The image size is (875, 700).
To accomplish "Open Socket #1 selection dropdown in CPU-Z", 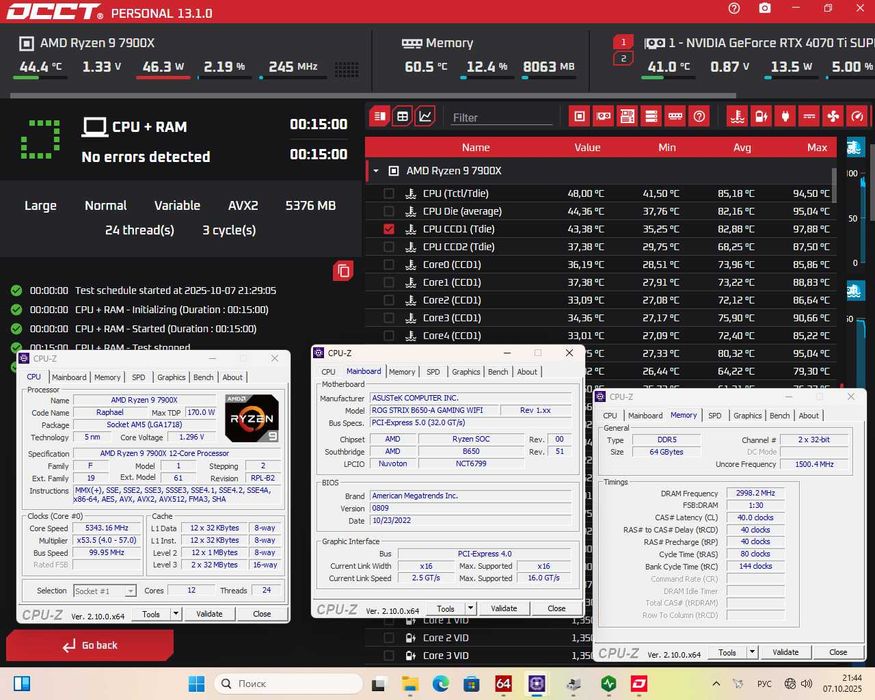I will tap(104, 591).
